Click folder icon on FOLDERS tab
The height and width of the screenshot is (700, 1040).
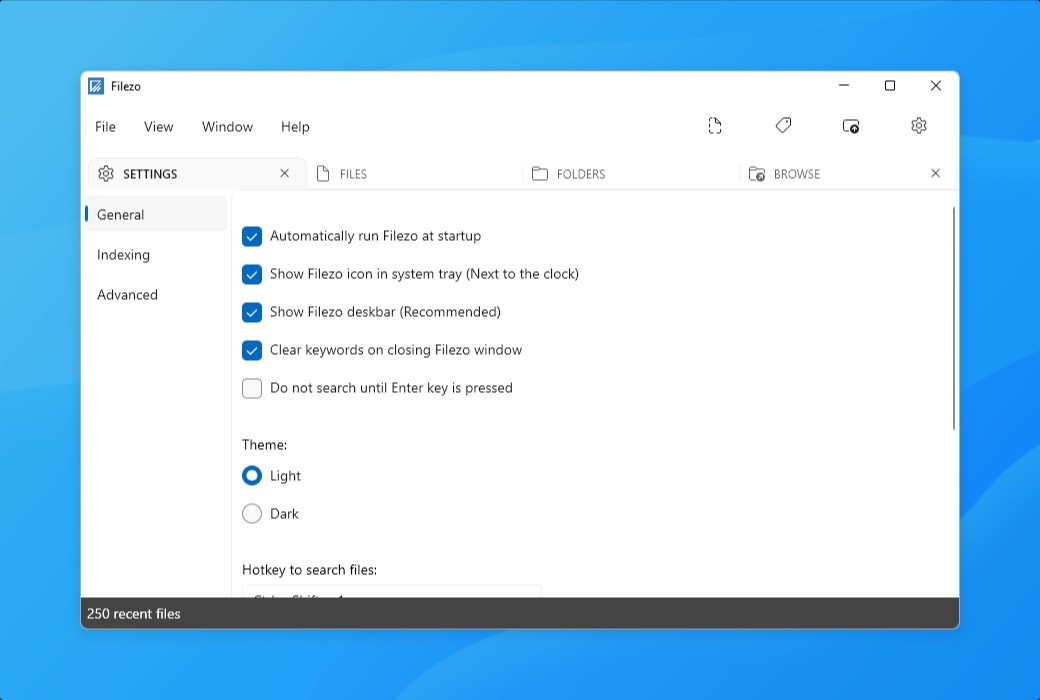click(x=540, y=174)
